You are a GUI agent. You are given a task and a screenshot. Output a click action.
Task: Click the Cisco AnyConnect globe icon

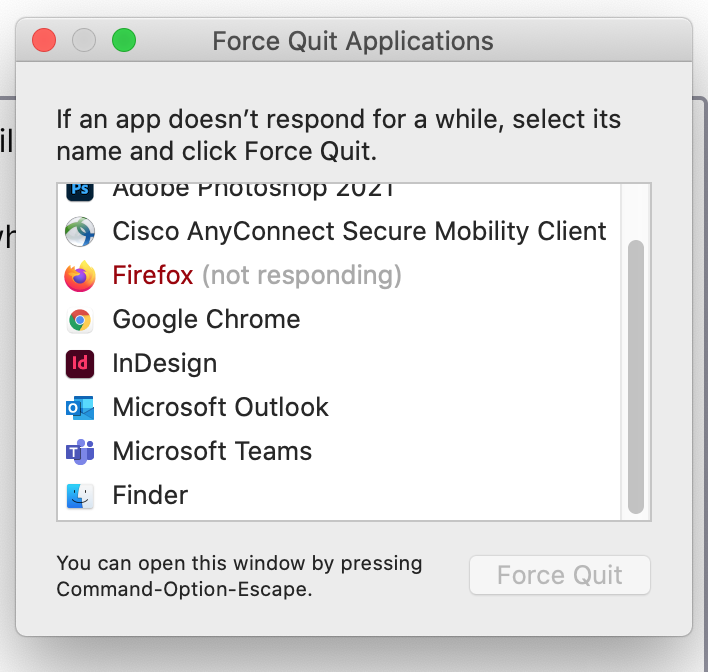tap(80, 232)
